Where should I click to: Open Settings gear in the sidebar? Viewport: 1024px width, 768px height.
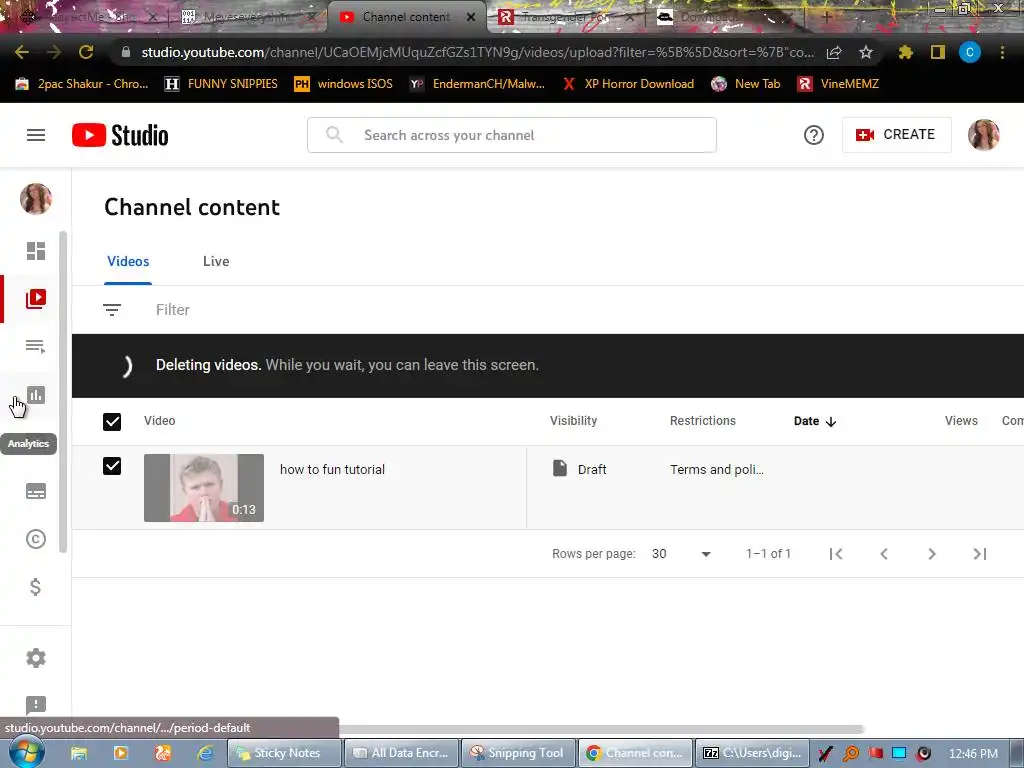pos(36,658)
